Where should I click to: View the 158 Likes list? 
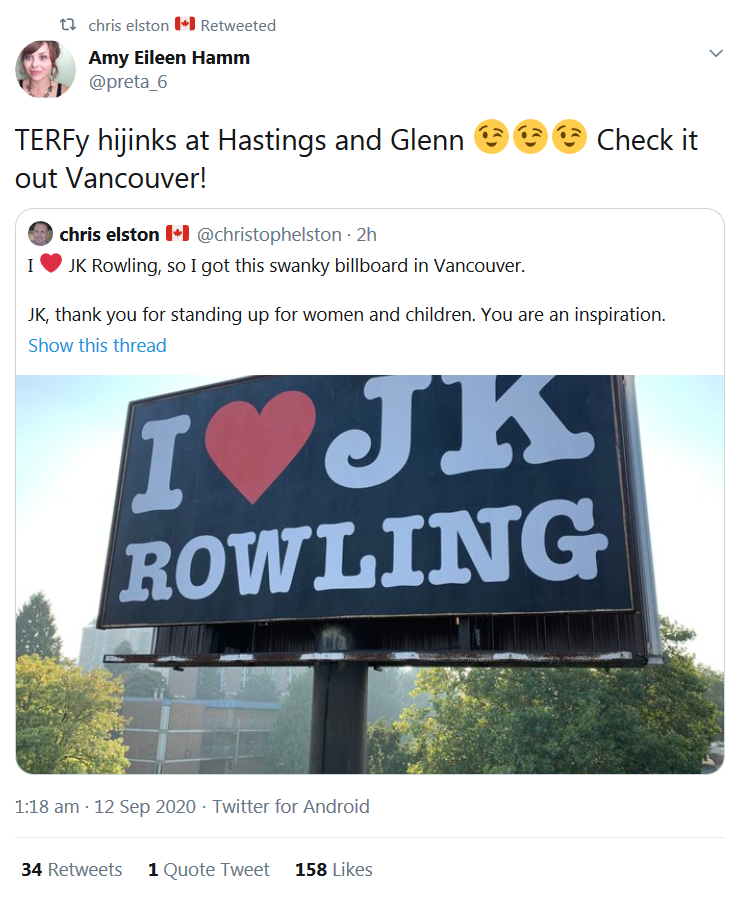point(333,869)
